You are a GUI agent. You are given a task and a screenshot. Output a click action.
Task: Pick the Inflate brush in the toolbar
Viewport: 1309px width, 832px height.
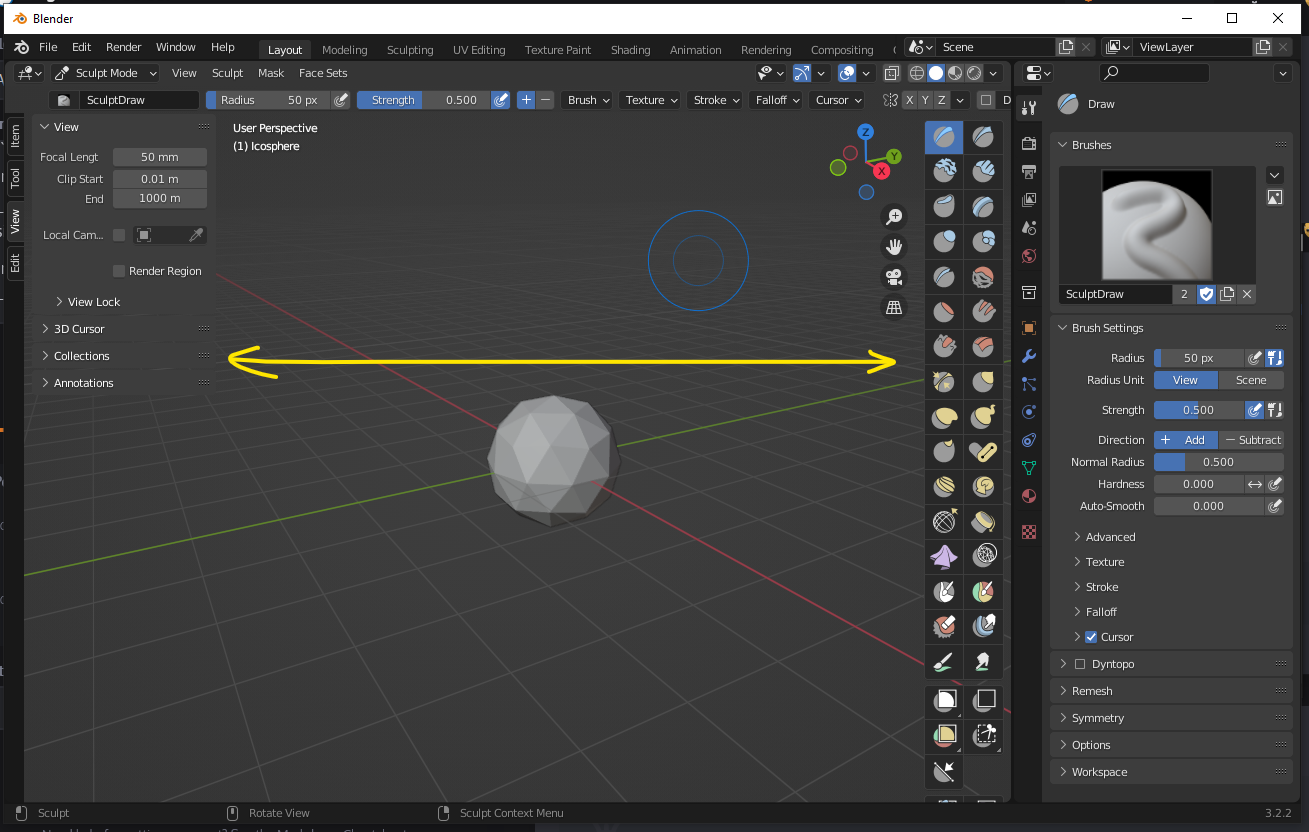tap(944, 242)
